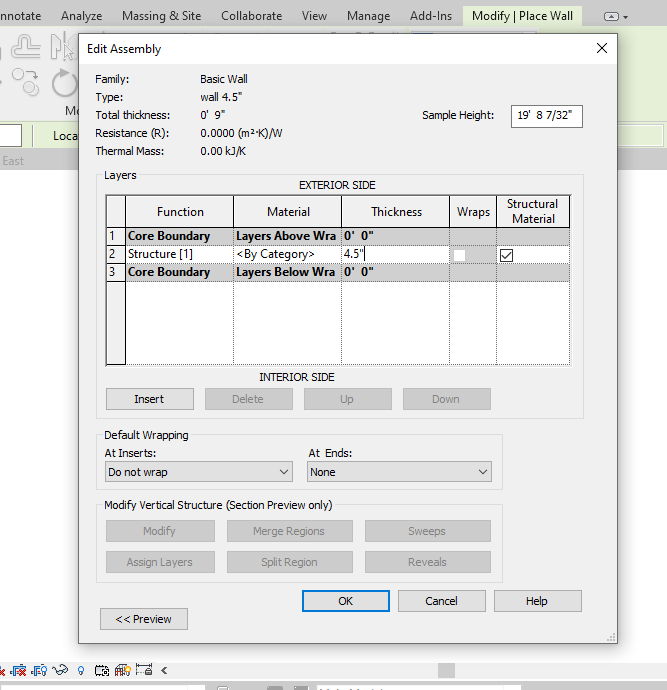Viewport: 667px width, 690px height.
Task: Close the Edit Assembly dialog
Action: 601,48
